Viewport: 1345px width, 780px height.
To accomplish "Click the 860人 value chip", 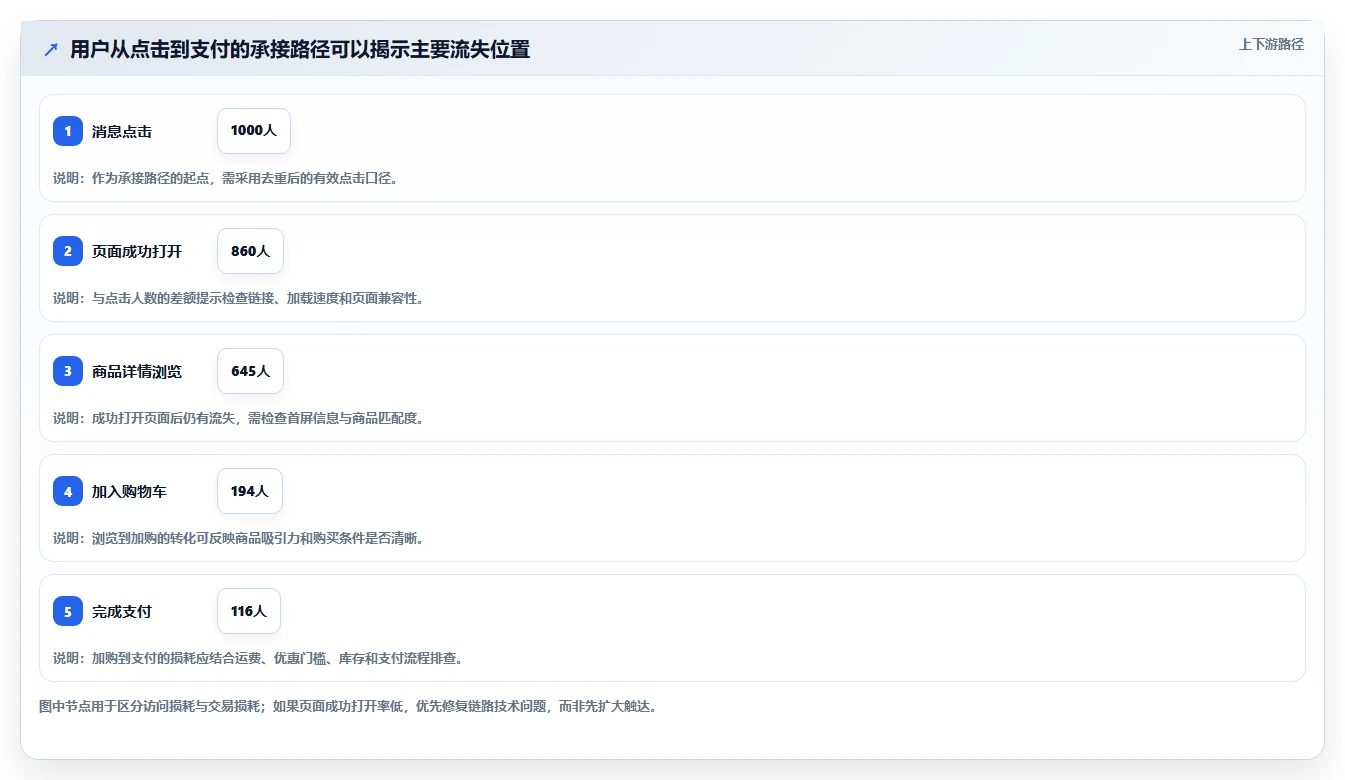I will pyautogui.click(x=250, y=251).
